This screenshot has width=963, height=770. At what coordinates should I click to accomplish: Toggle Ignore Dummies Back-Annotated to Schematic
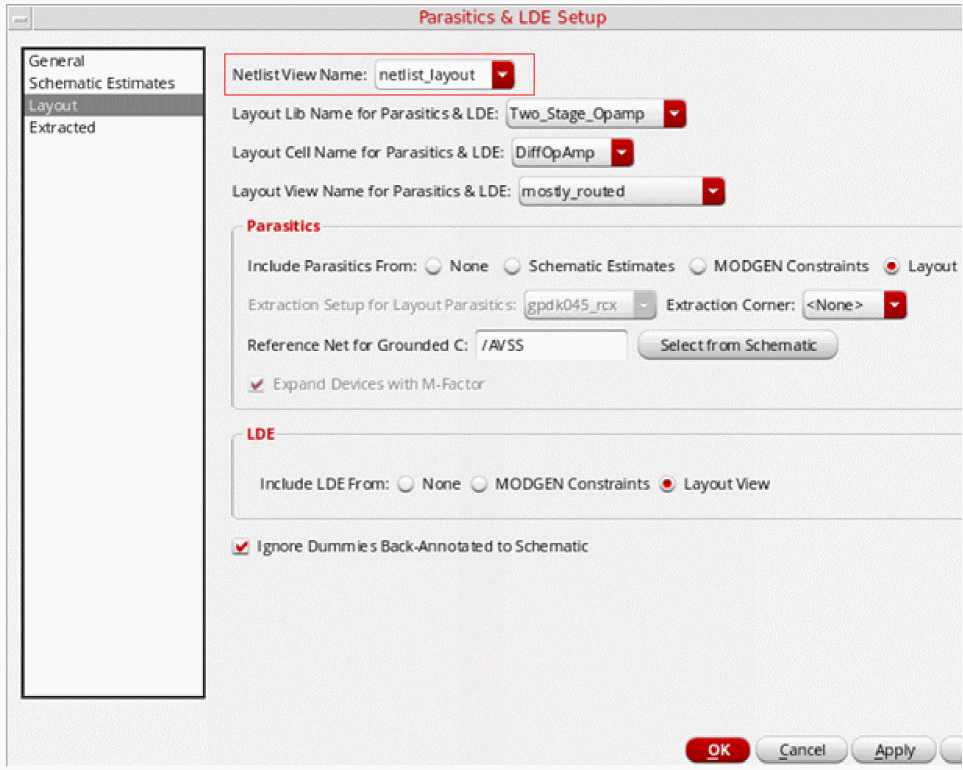tap(240, 547)
